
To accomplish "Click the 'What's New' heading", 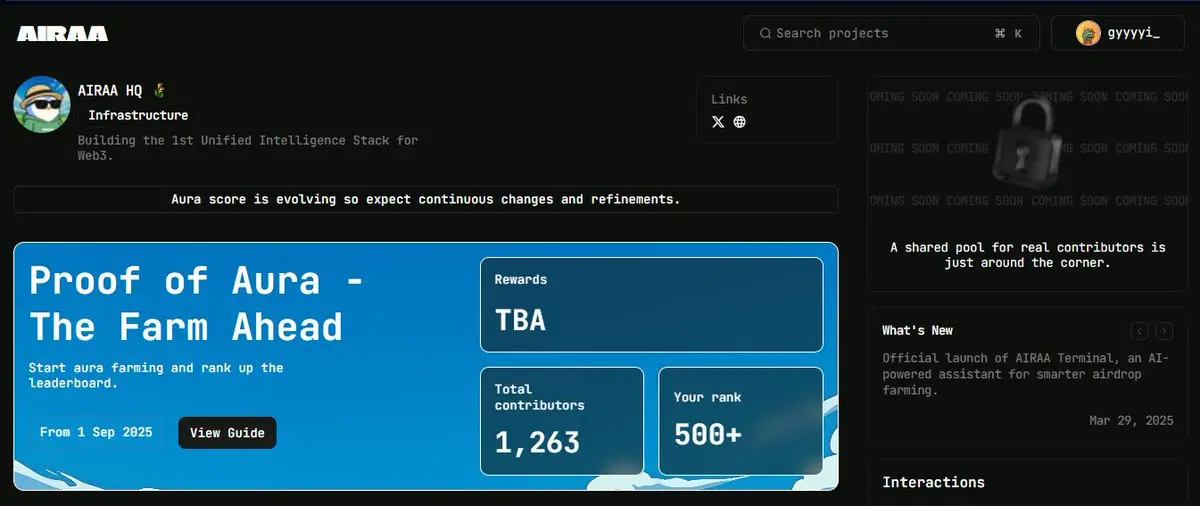I will coord(917,330).
